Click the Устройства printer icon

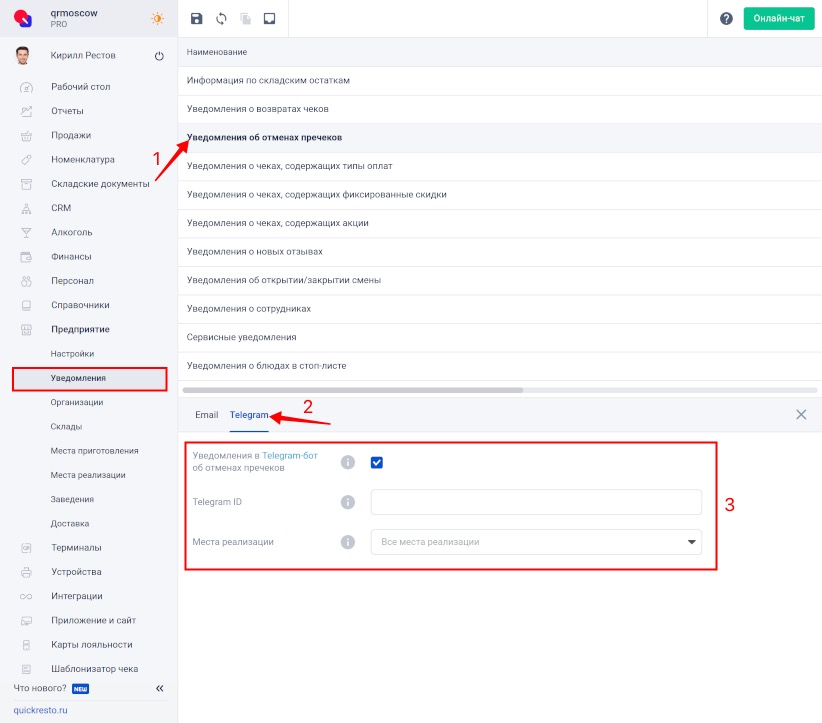(26, 572)
